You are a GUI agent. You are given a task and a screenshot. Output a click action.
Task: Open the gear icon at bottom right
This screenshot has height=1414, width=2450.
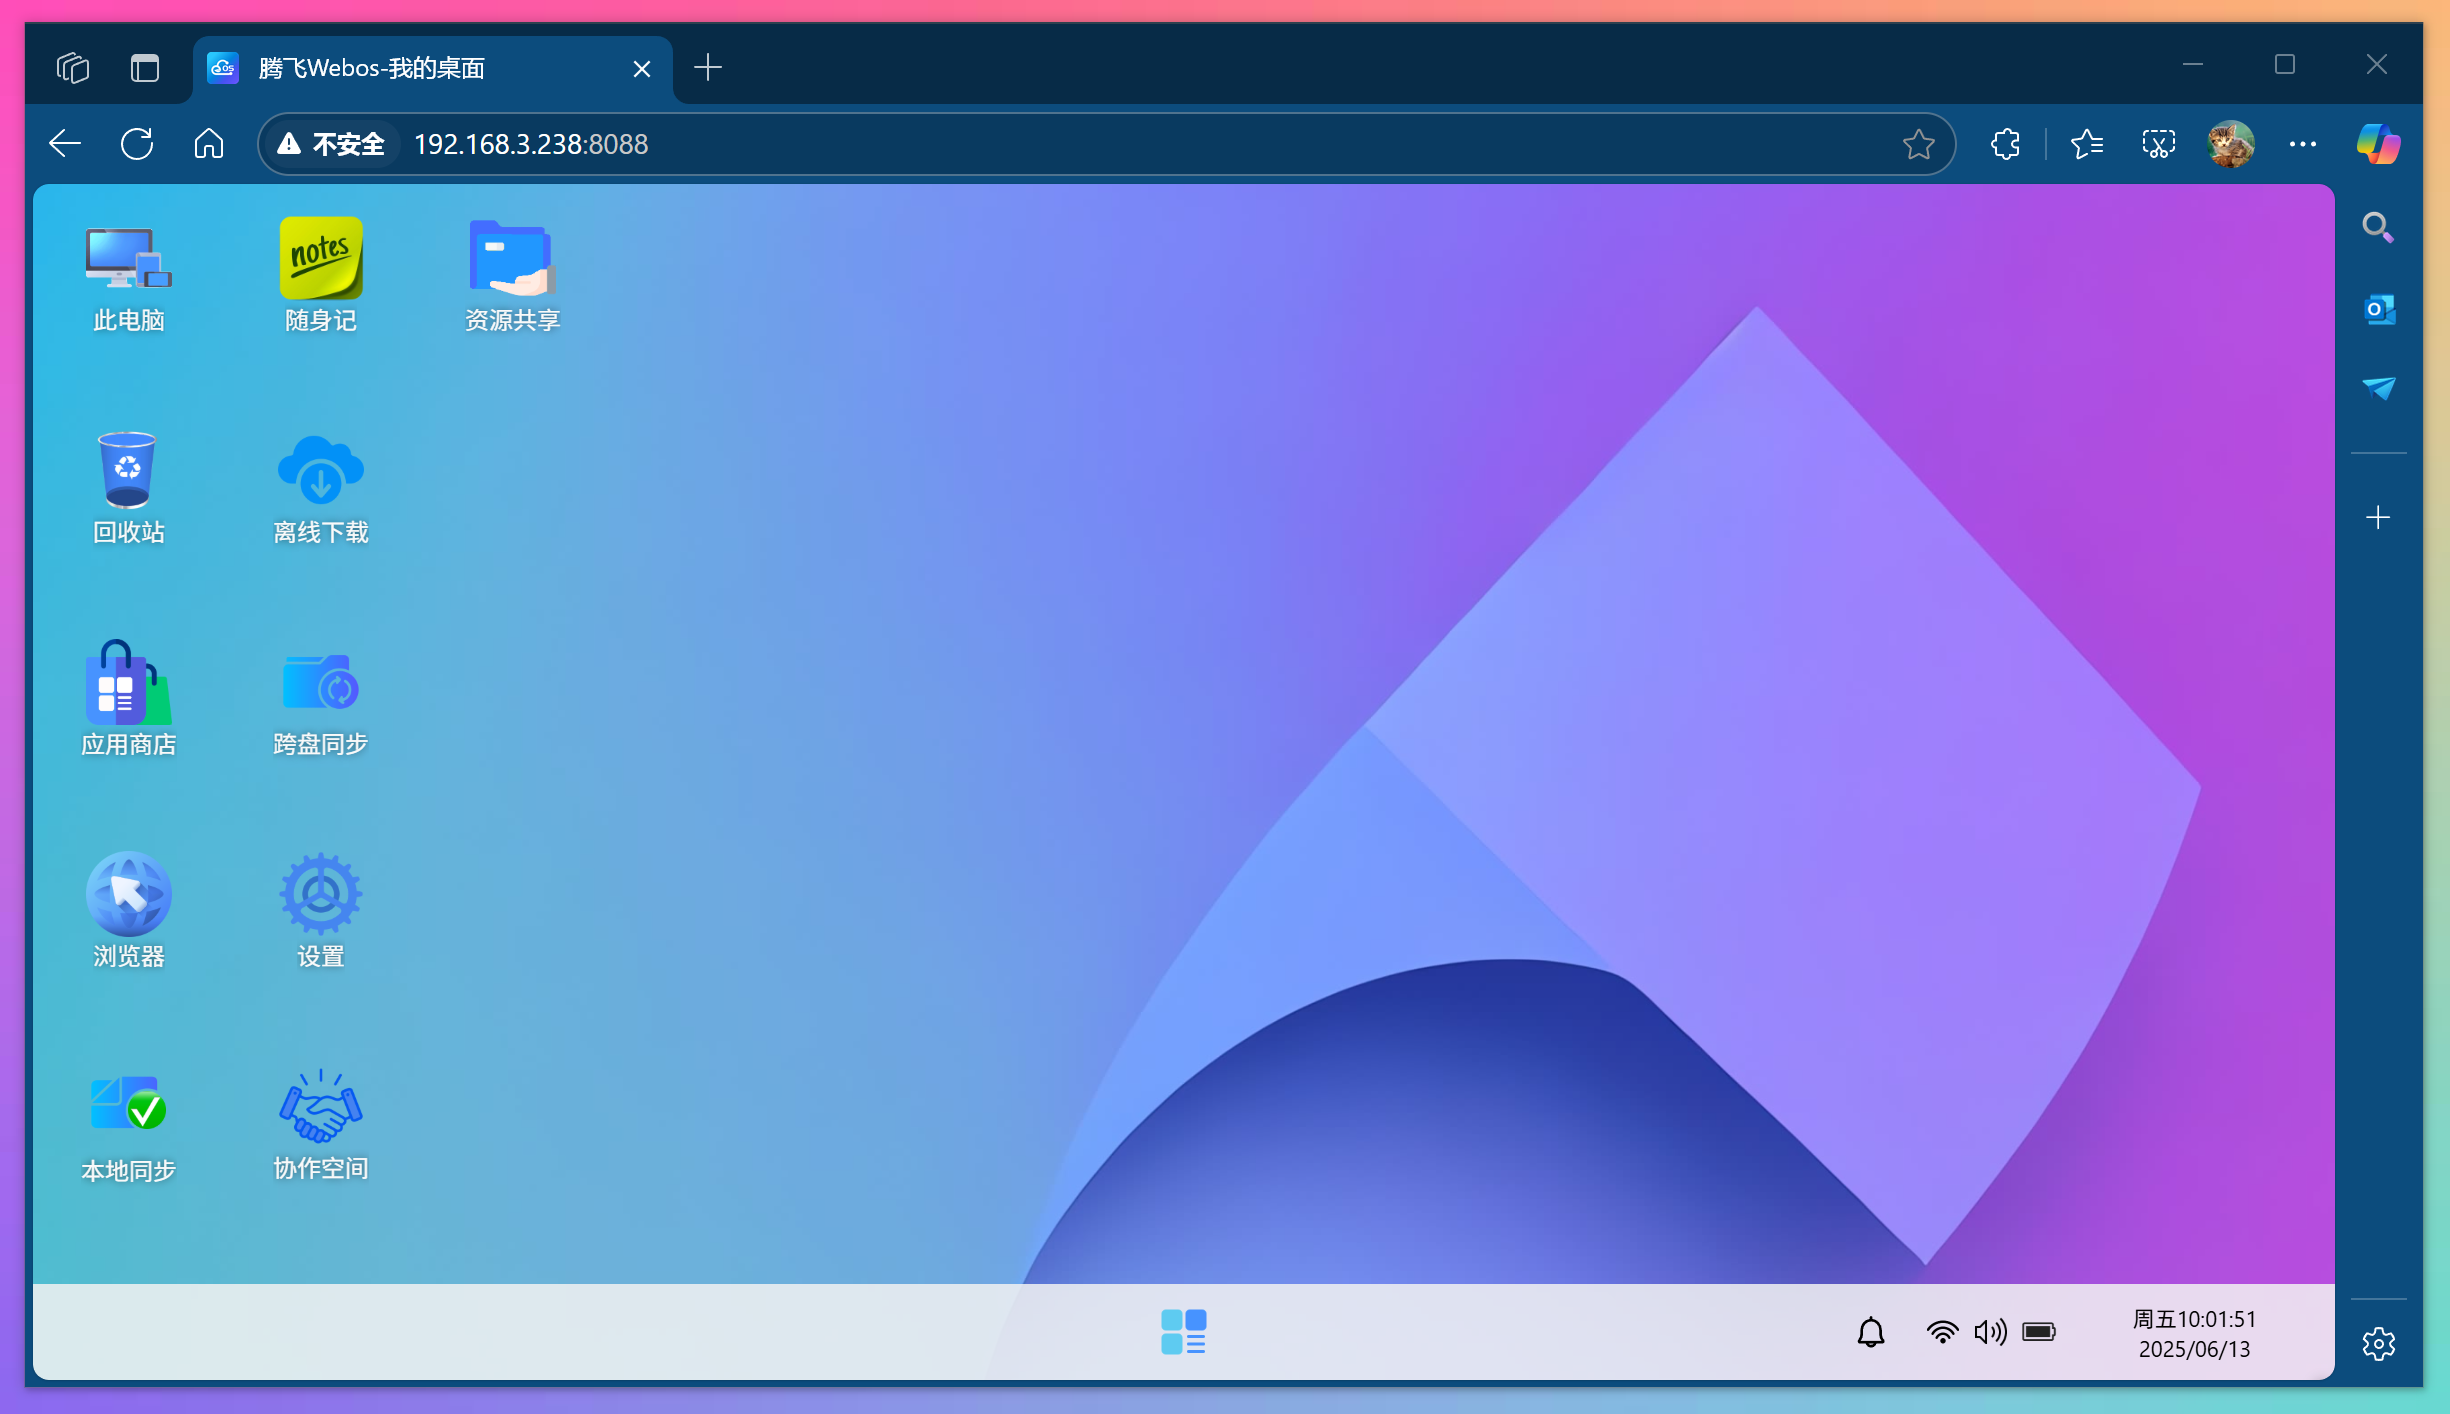[x=2378, y=1344]
